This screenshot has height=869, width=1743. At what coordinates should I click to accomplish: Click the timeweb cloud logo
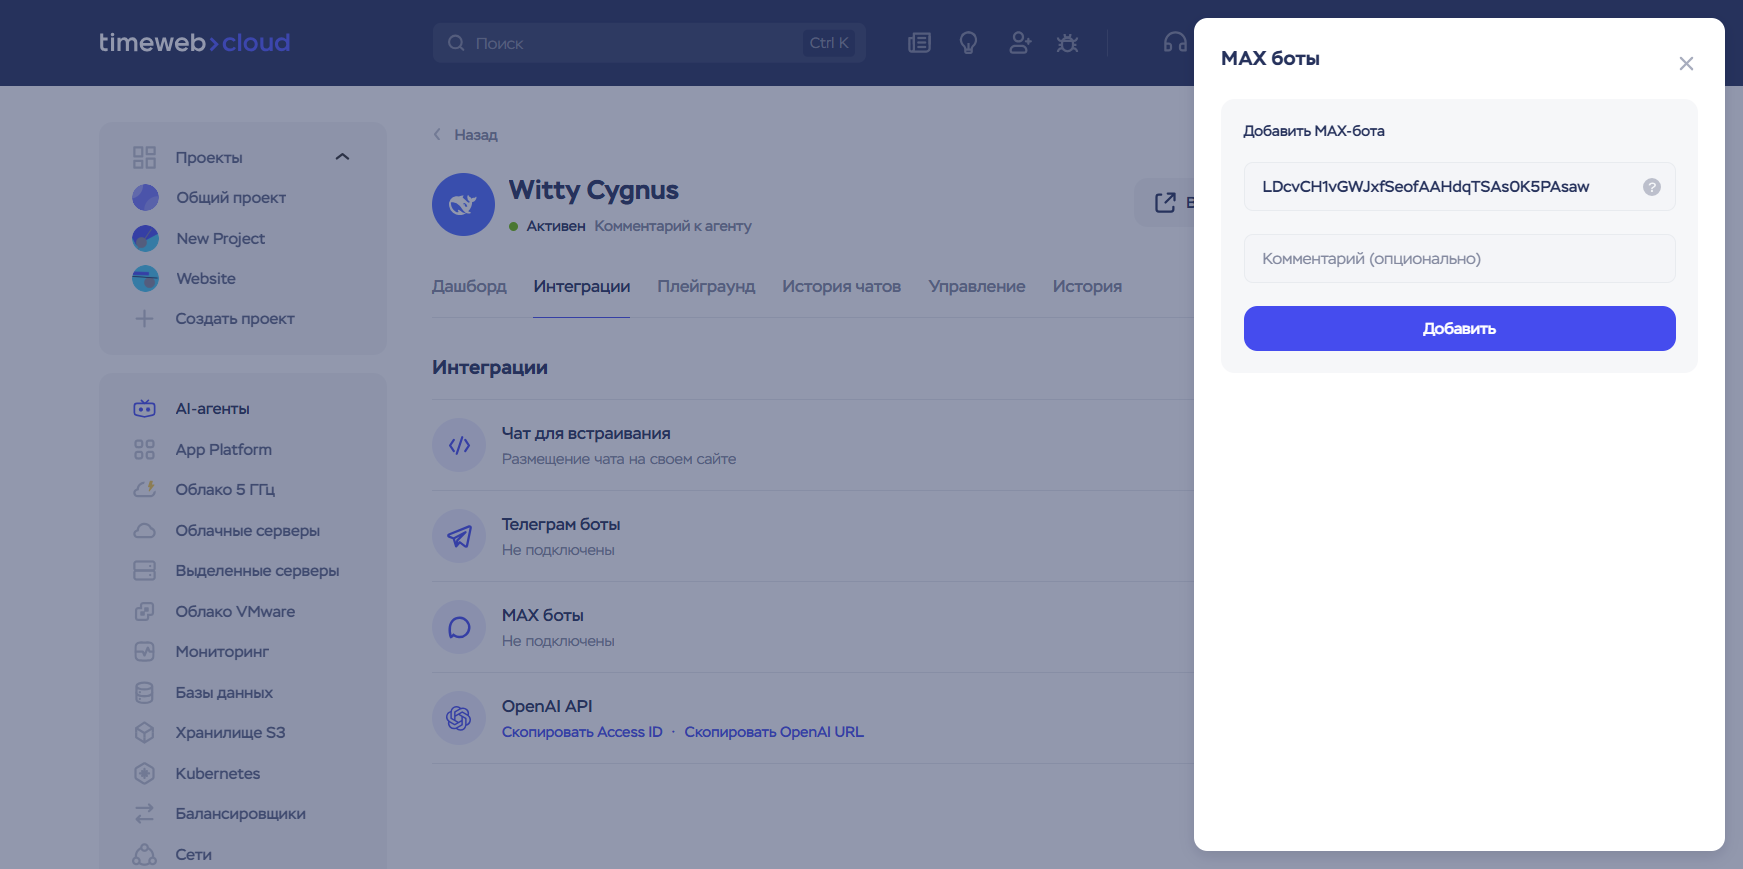click(x=195, y=43)
